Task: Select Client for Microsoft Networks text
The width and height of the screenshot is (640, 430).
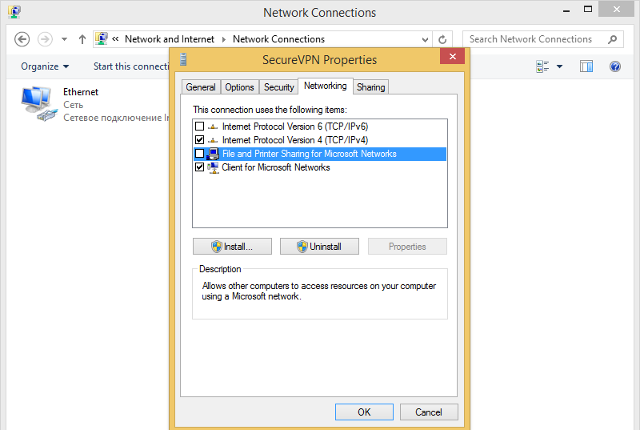Action: tap(276, 167)
